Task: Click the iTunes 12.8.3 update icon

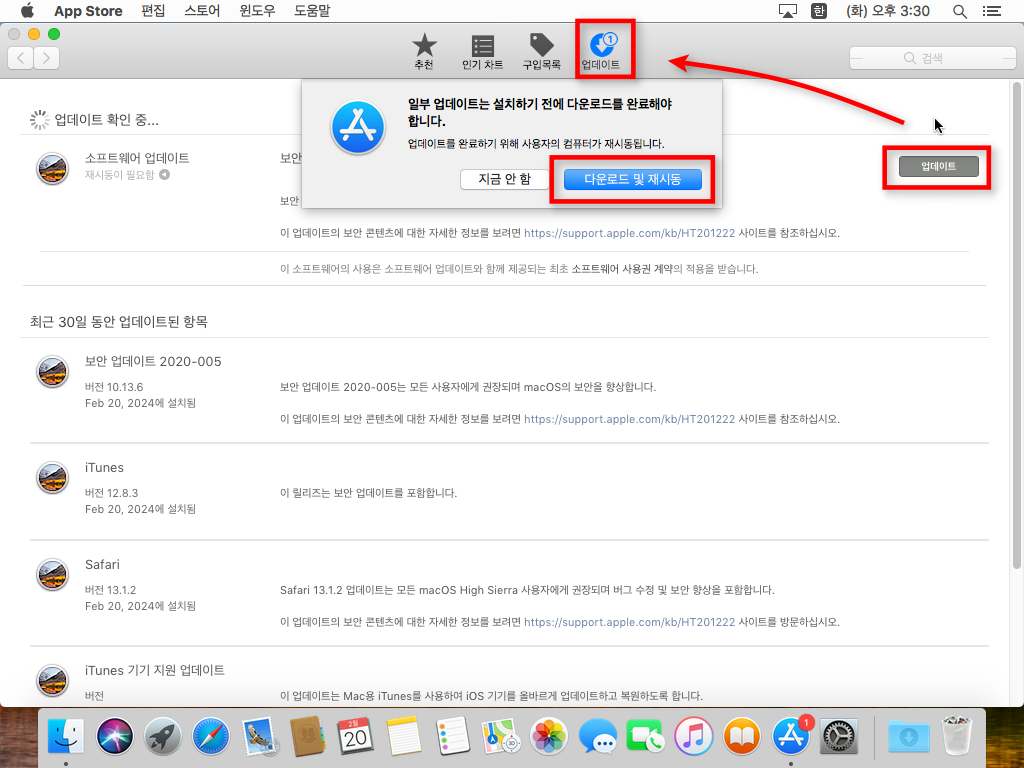Action: click(x=52, y=478)
